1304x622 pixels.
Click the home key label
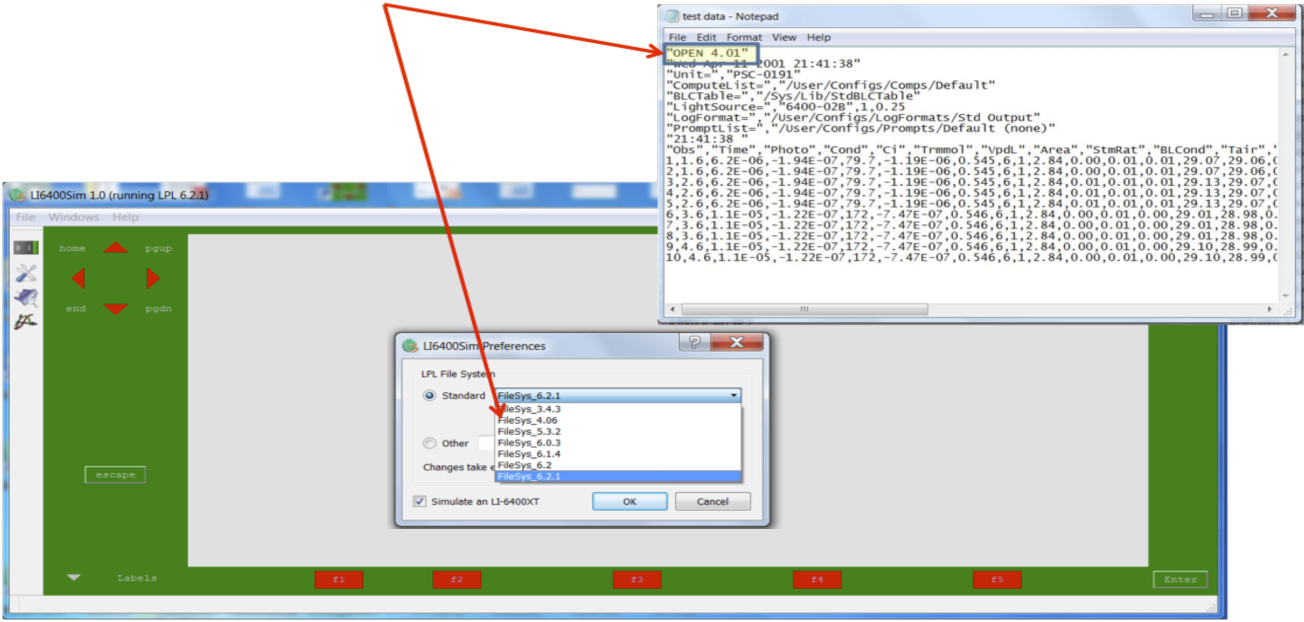(x=72, y=248)
